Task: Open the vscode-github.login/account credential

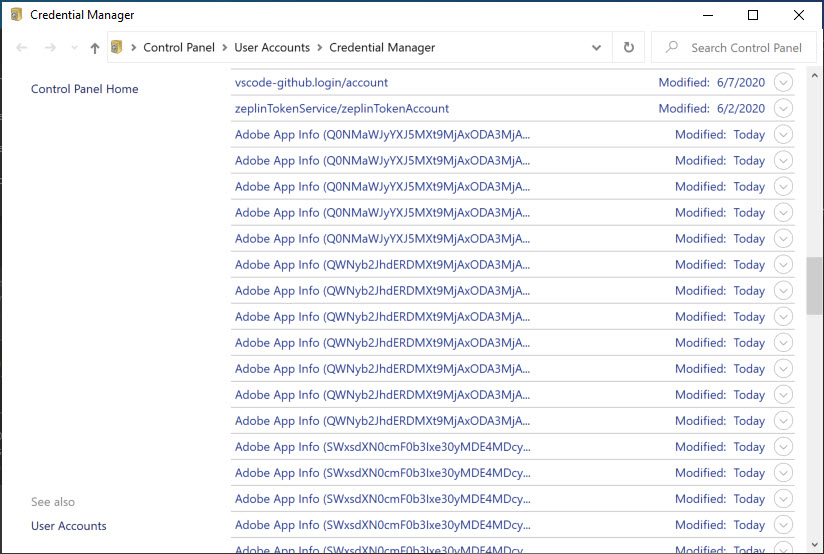Action: [311, 83]
